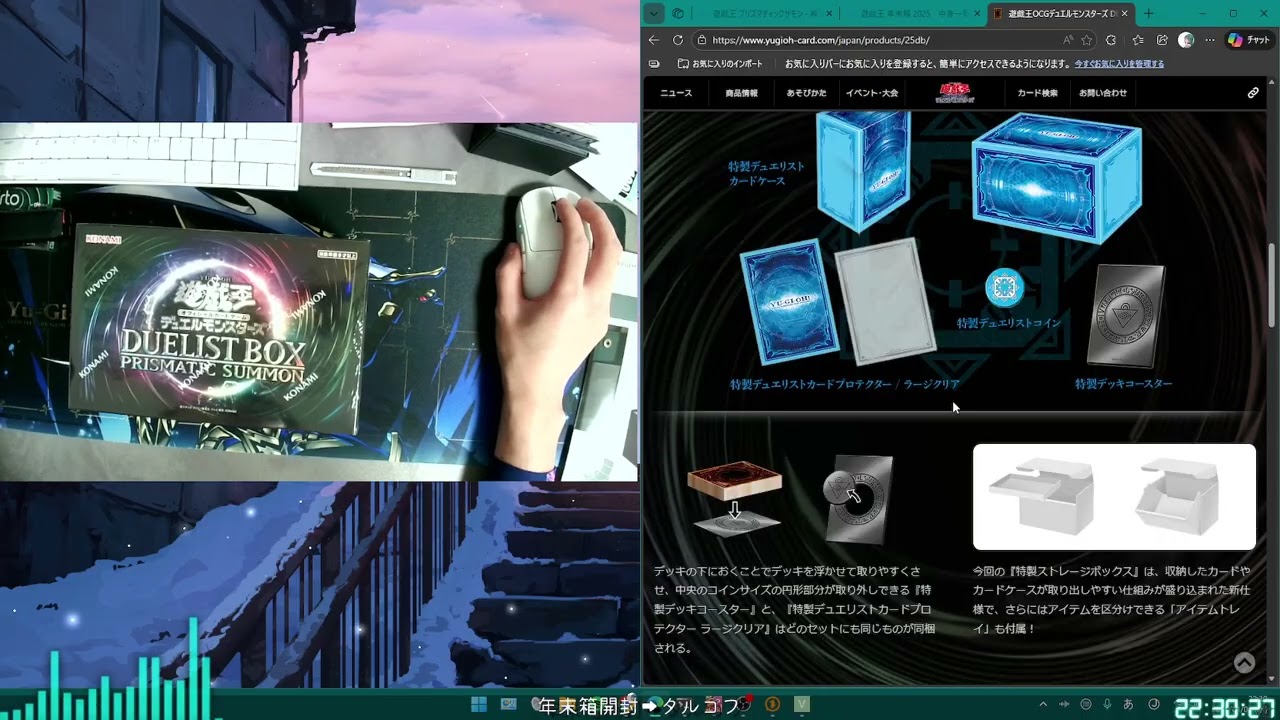Open the イベント・大会 site menu
The height and width of the screenshot is (720, 1280).
pos(872,93)
